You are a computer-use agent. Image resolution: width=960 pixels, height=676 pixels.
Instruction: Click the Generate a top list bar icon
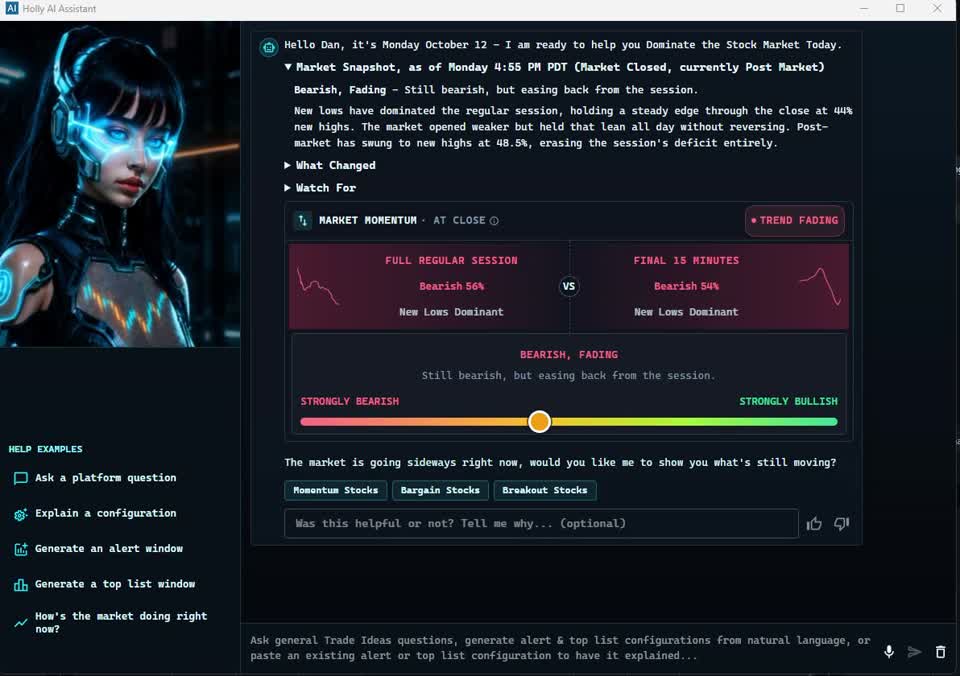[x=20, y=585]
